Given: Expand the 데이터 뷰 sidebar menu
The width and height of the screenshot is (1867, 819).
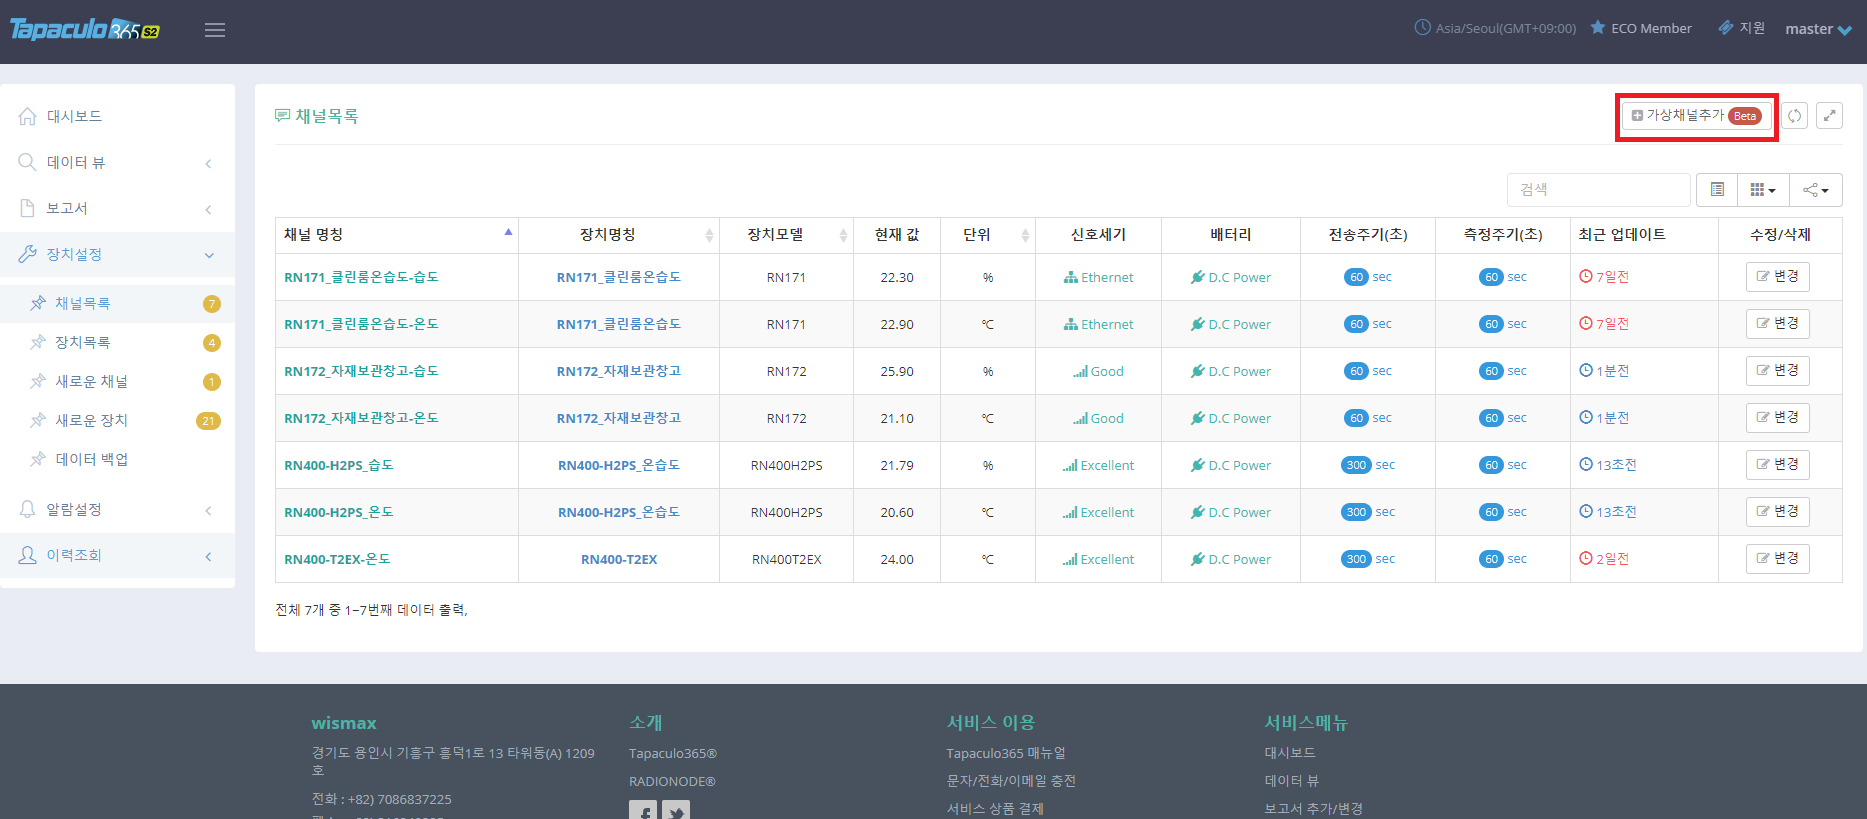Looking at the screenshot, I should 117,162.
